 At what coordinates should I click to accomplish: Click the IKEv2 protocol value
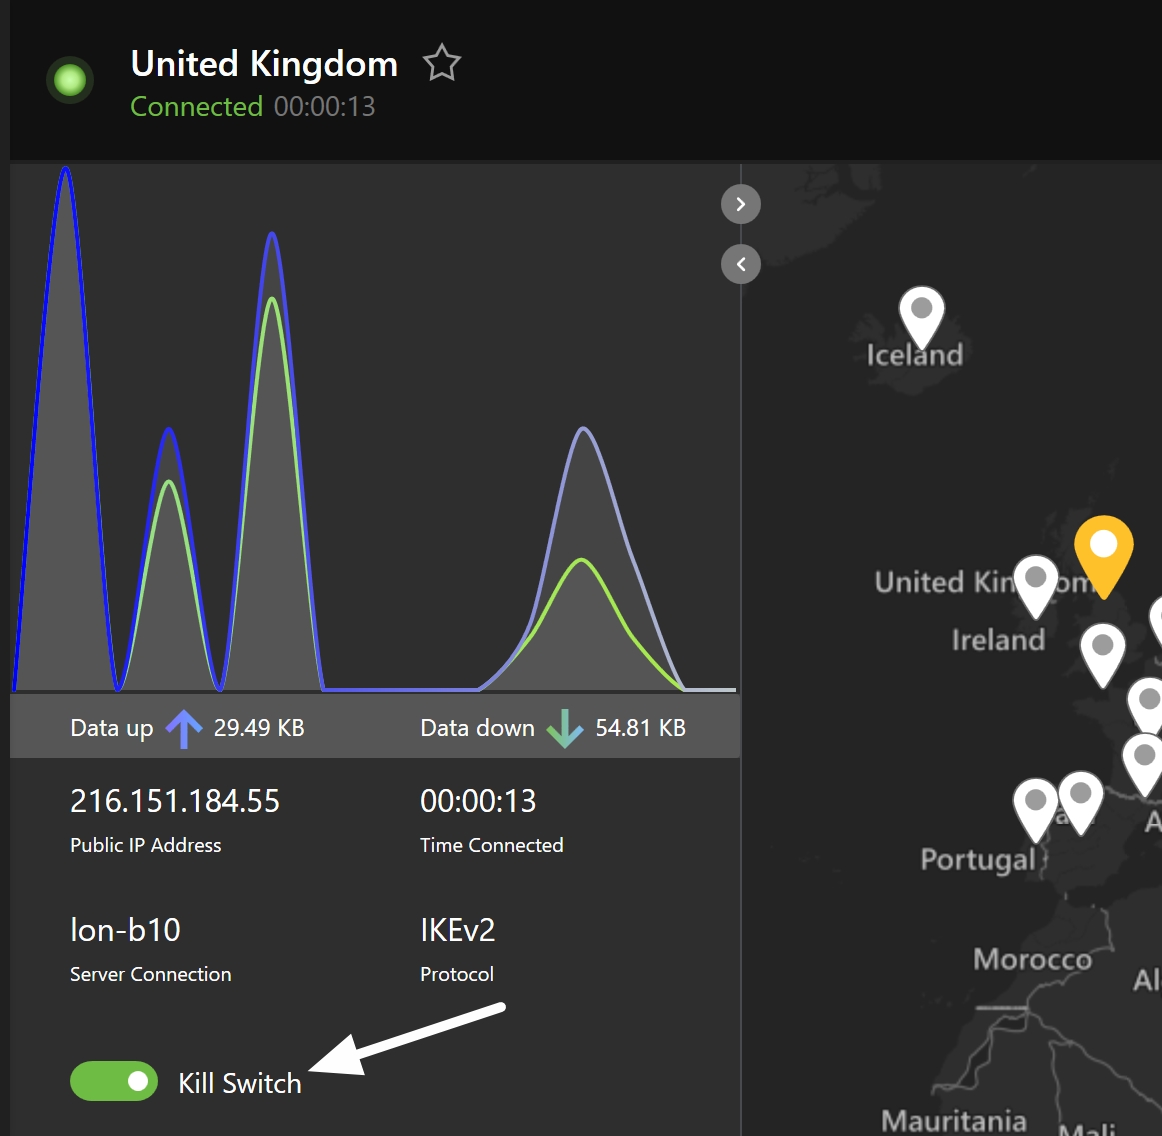(x=457, y=930)
